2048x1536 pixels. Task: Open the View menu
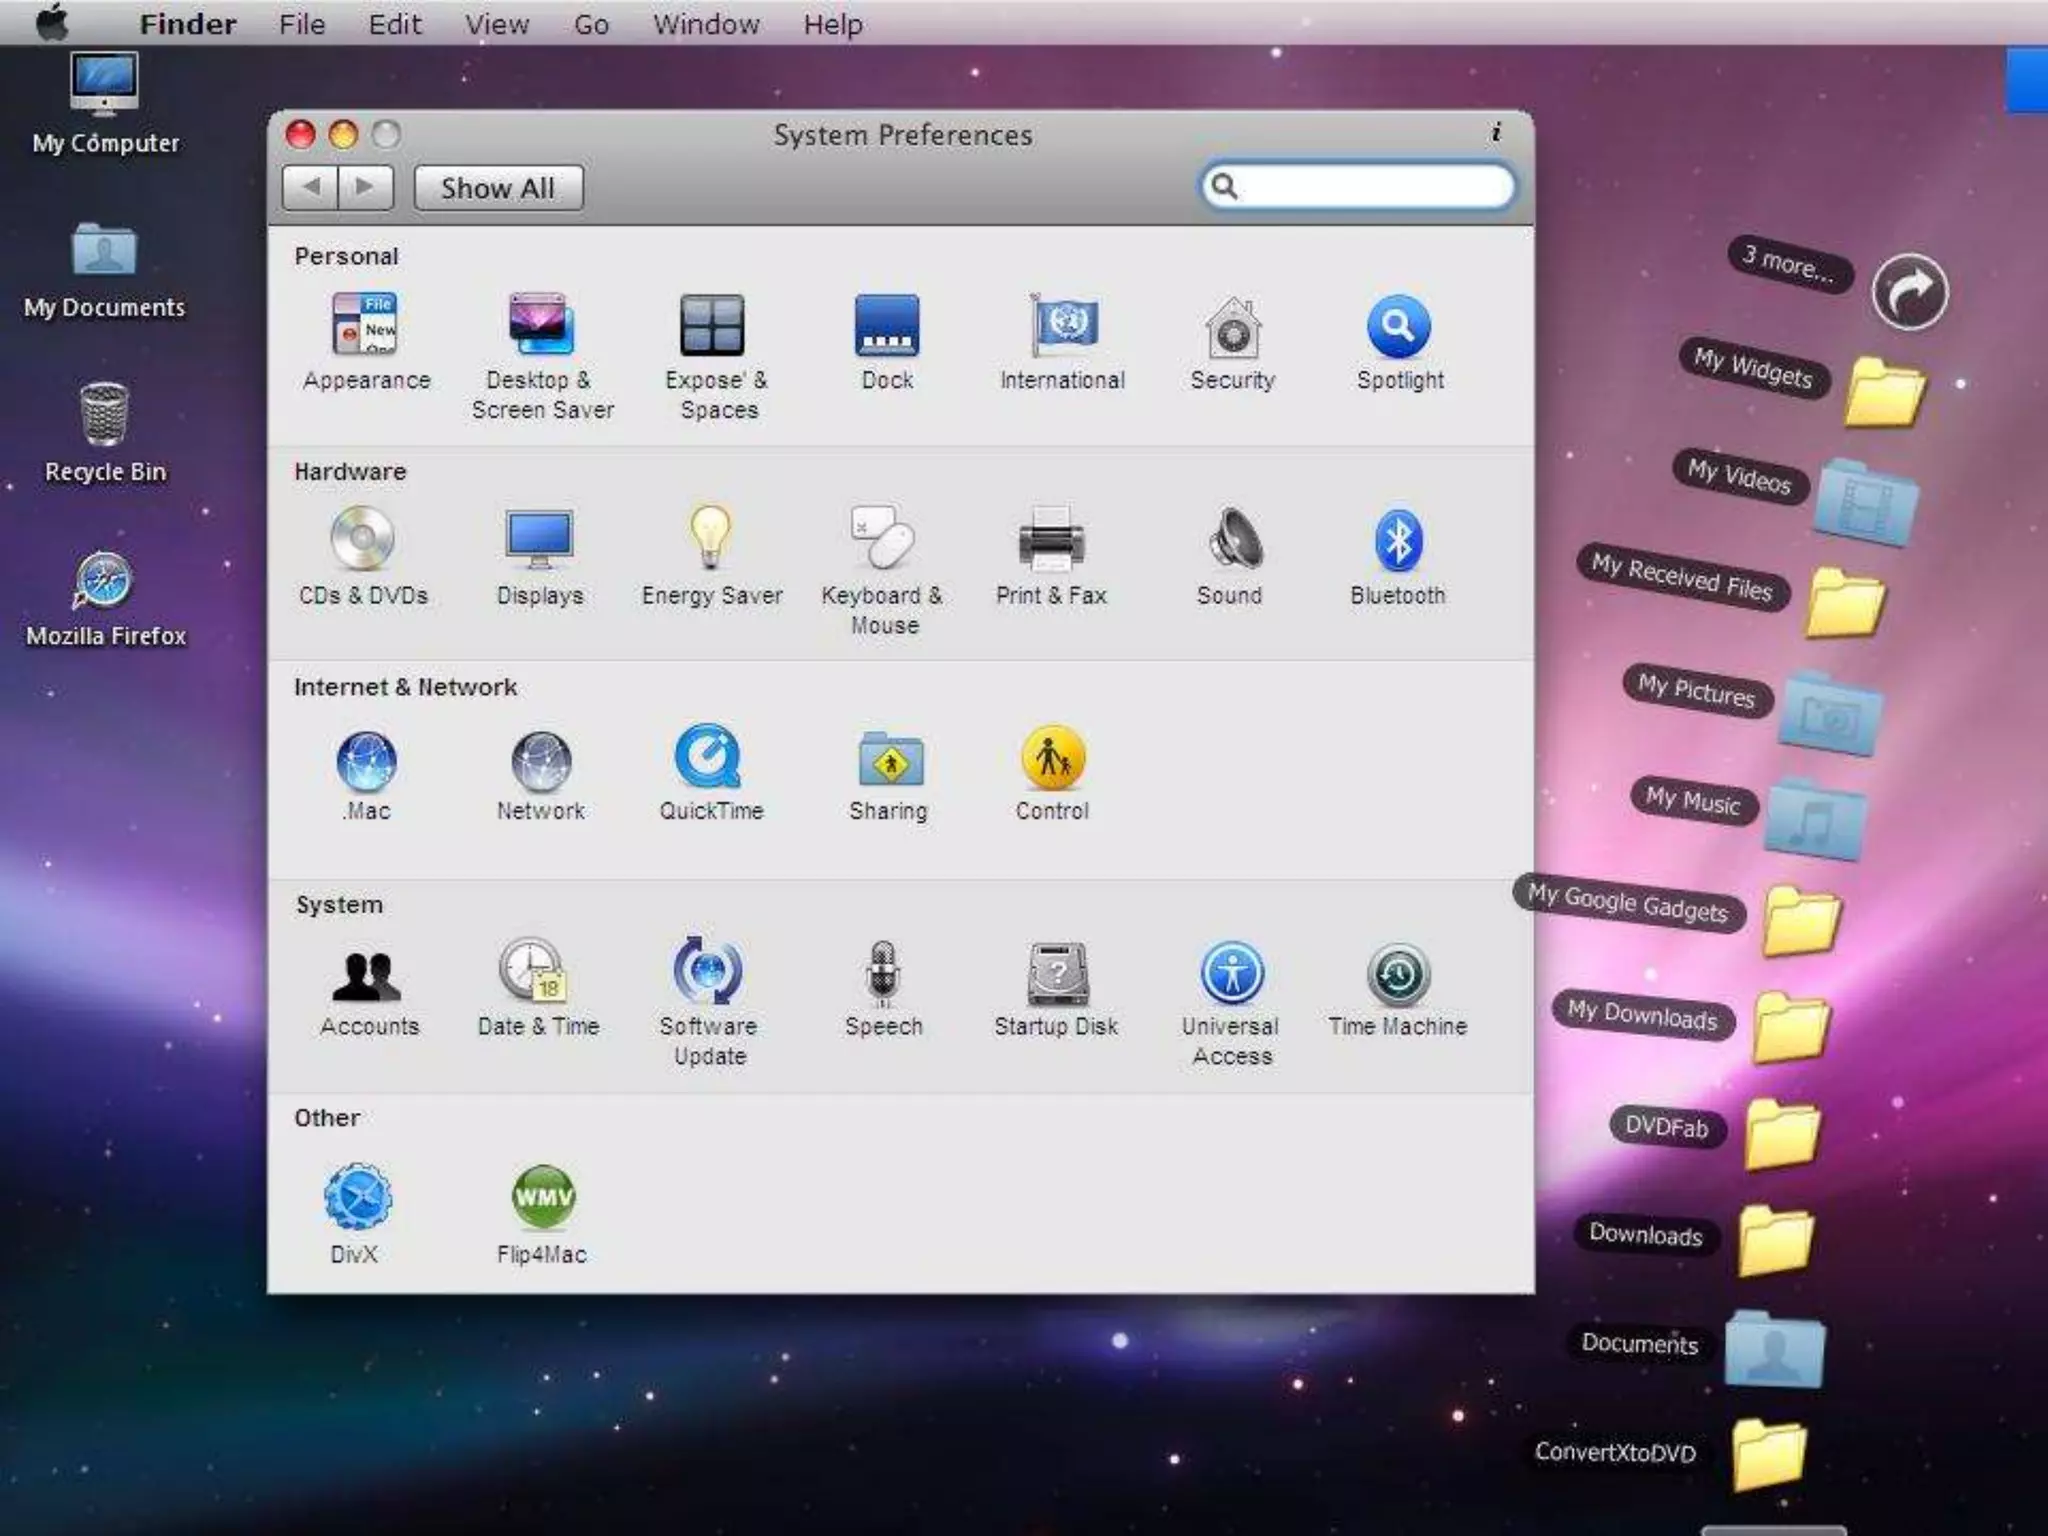(x=496, y=24)
